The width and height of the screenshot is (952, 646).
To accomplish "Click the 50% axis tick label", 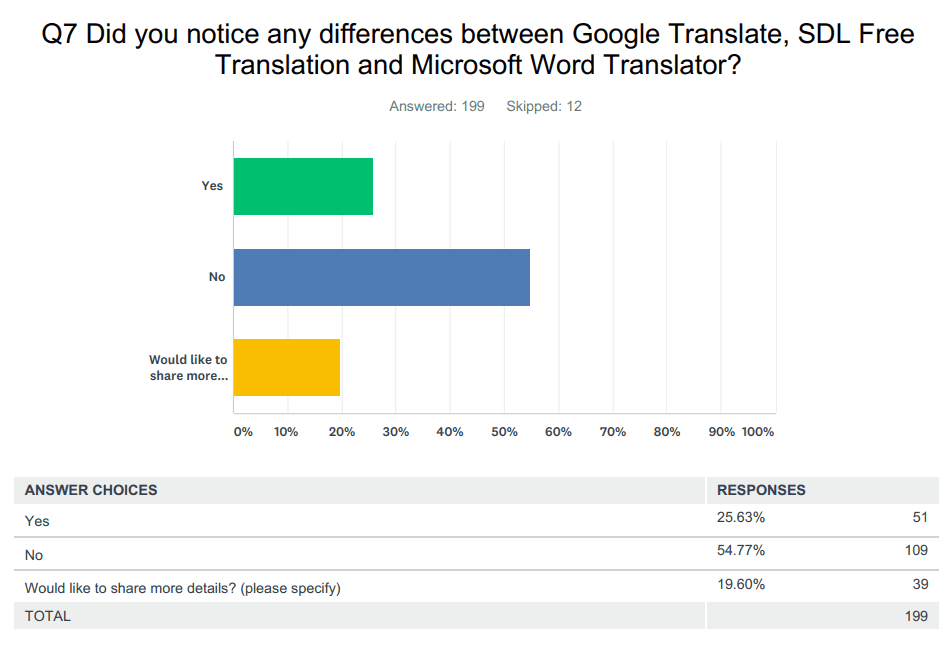I will point(504,432).
